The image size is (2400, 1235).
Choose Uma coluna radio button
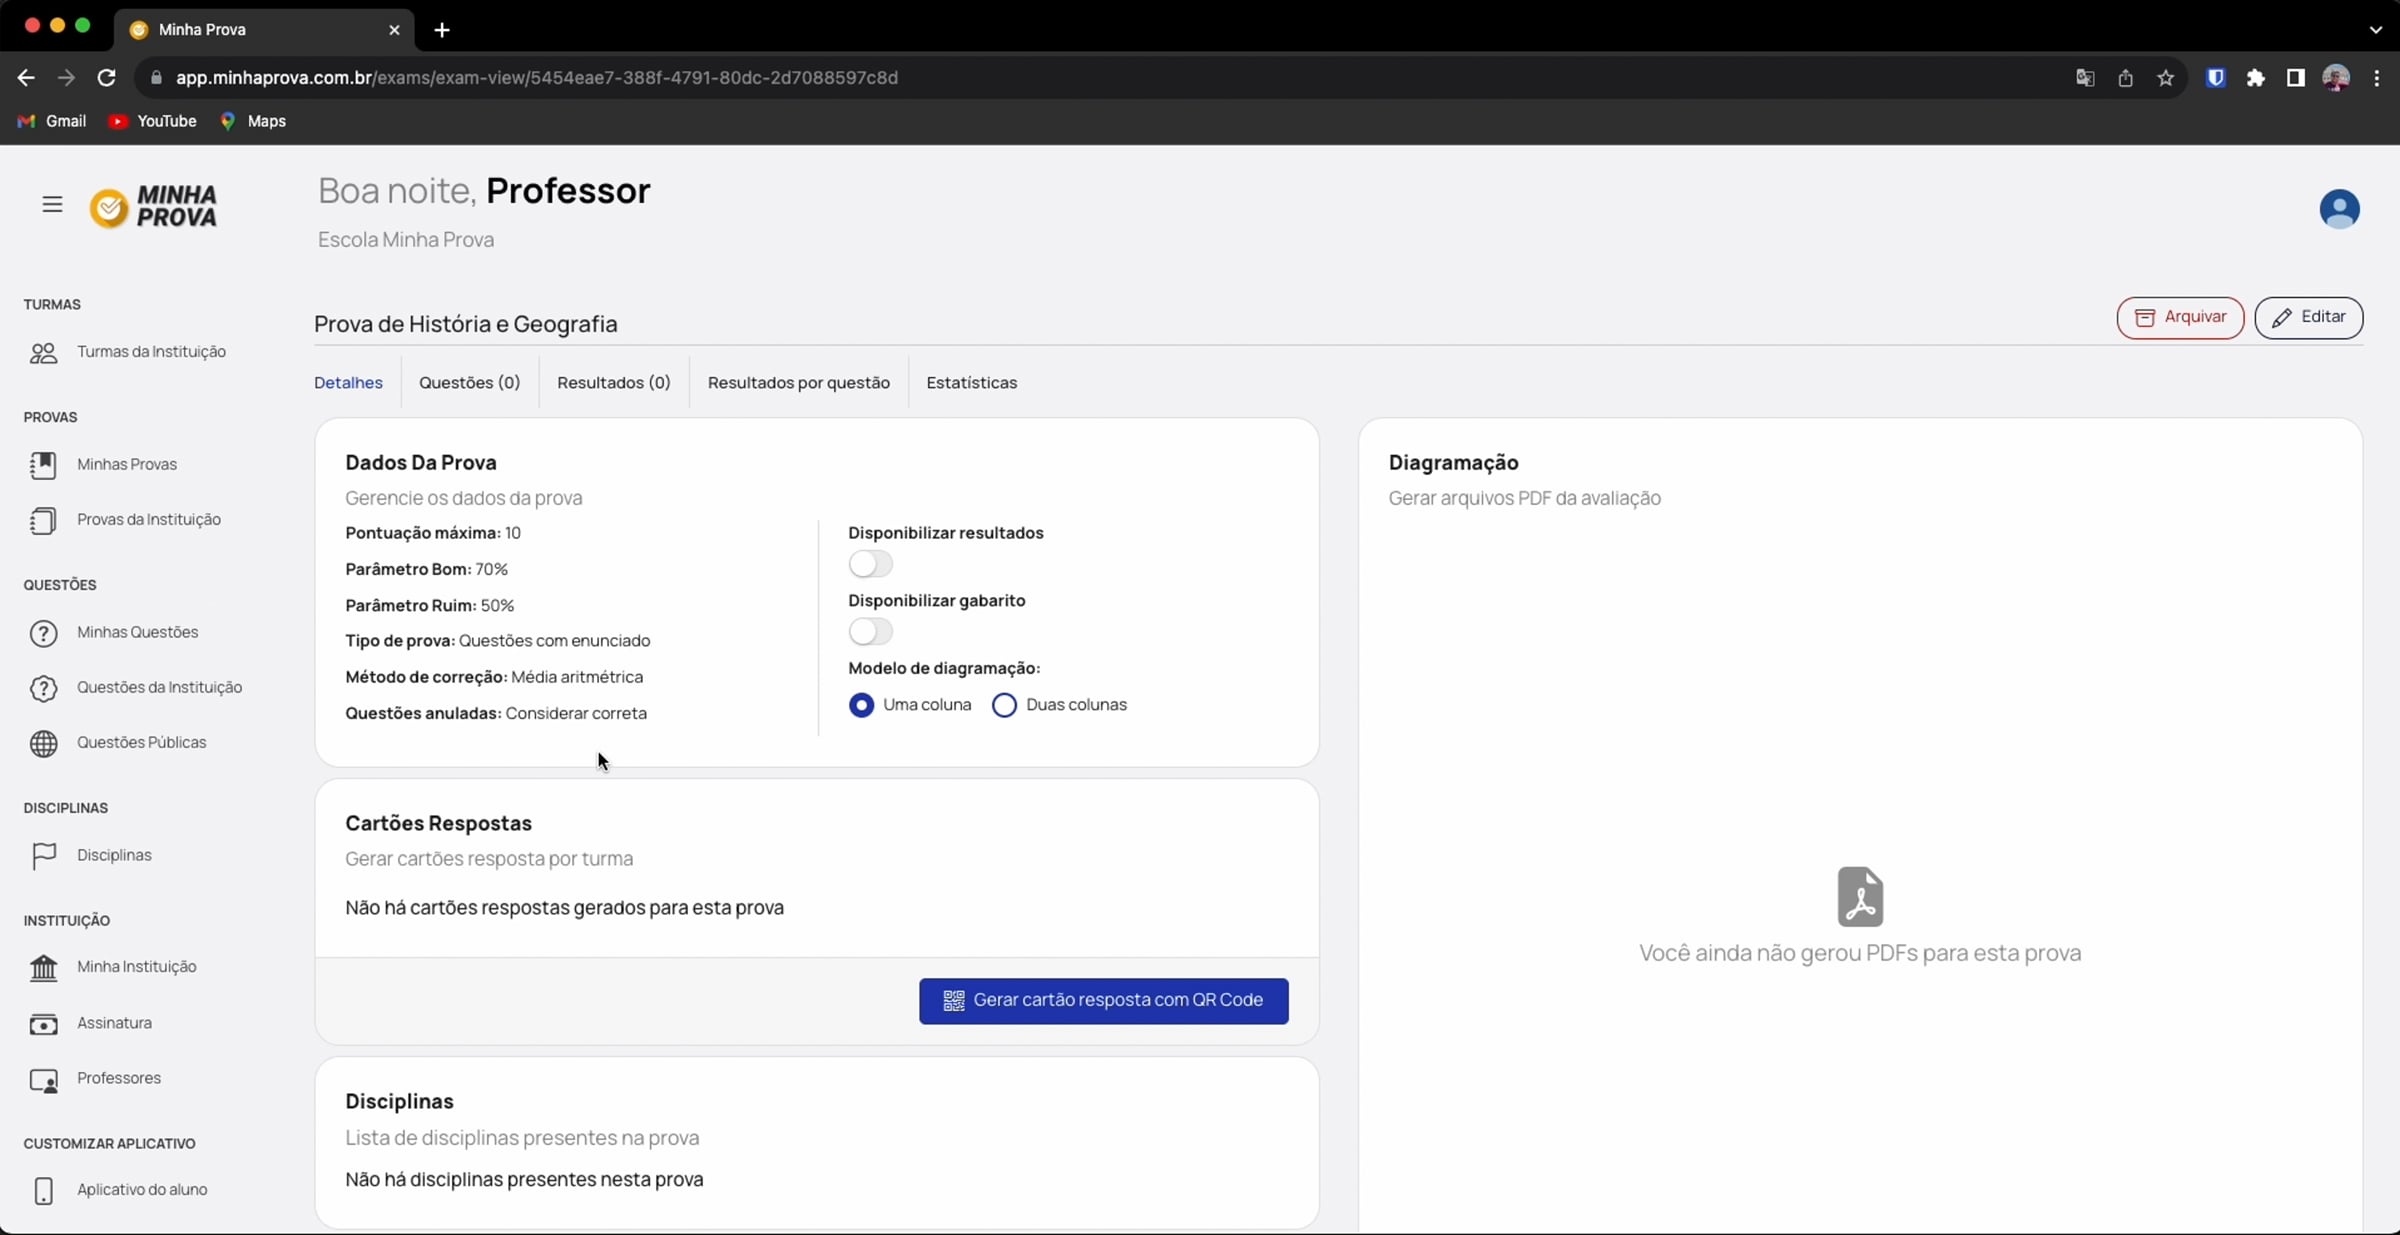(x=861, y=705)
